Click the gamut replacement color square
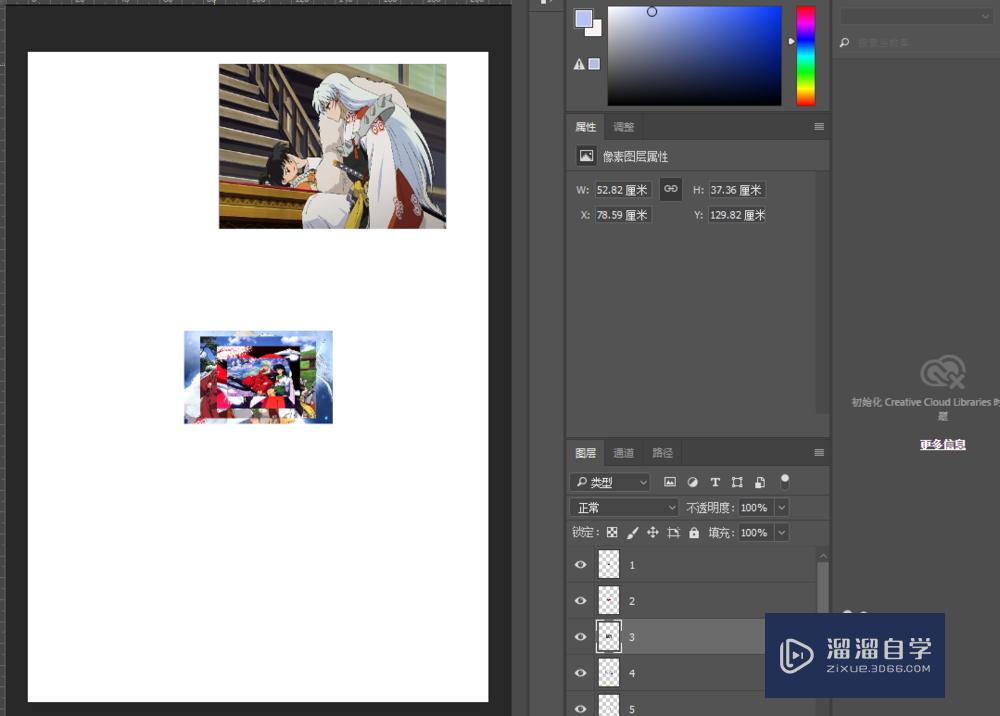This screenshot has width=1000, height=716. point(594,64)
